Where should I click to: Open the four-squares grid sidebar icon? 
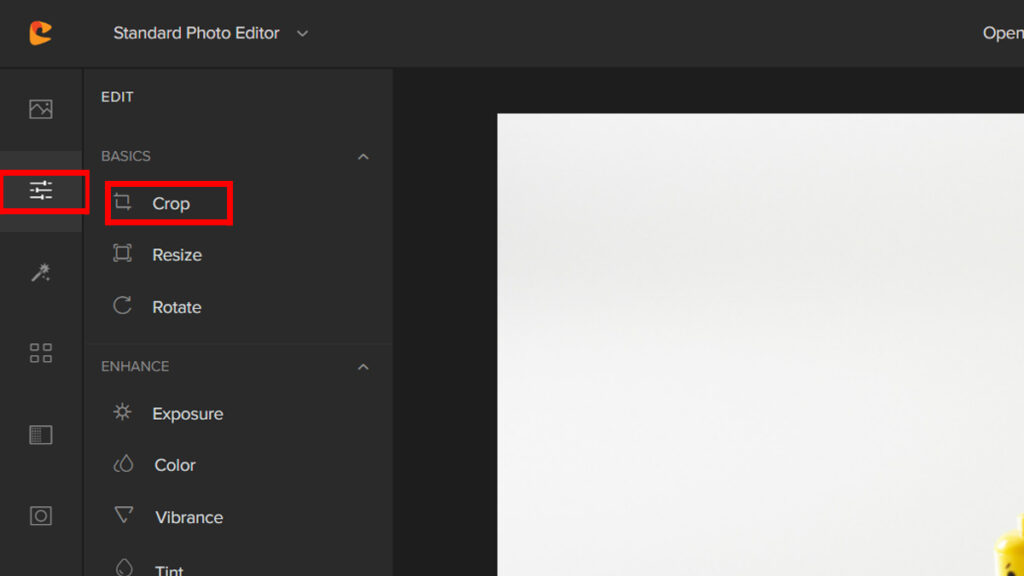41,353
